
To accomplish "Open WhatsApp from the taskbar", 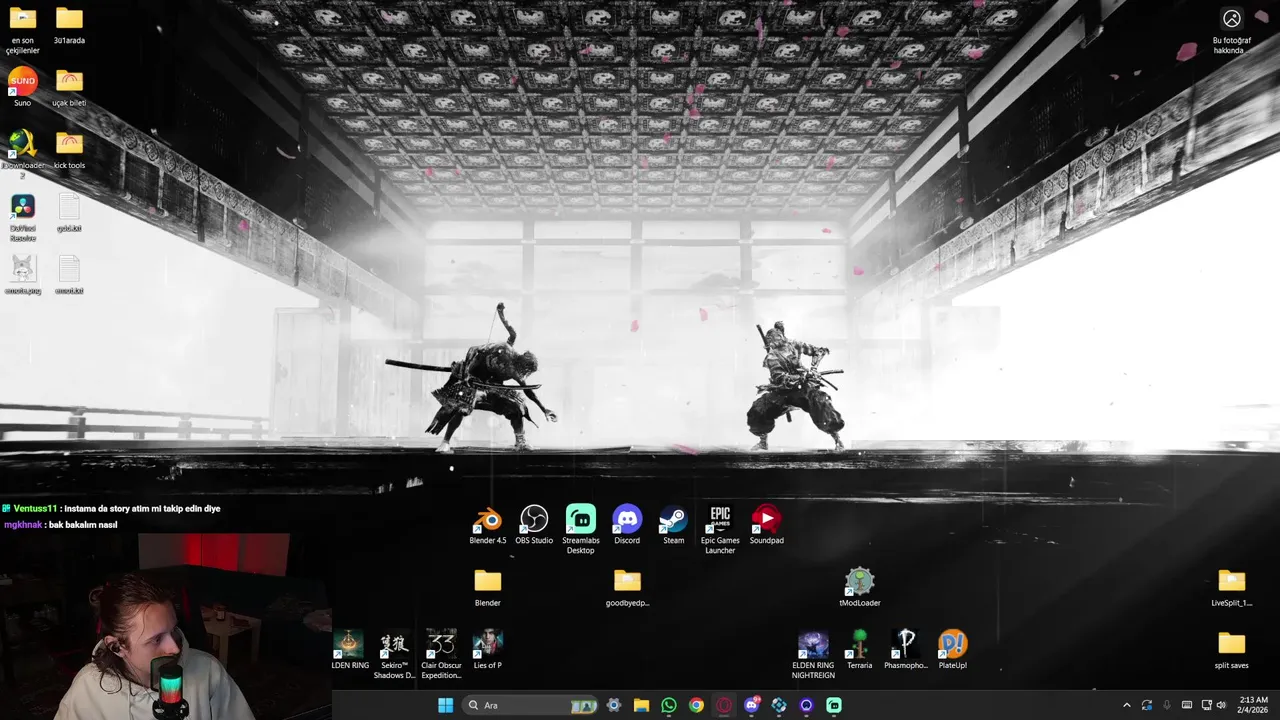I will [x=669, y=705].
